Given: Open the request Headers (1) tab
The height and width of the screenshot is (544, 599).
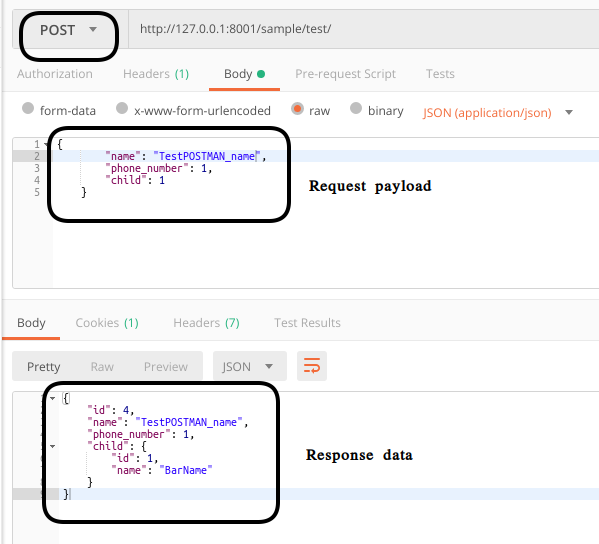Looking at the screenshot, I should tap(156, 74).
